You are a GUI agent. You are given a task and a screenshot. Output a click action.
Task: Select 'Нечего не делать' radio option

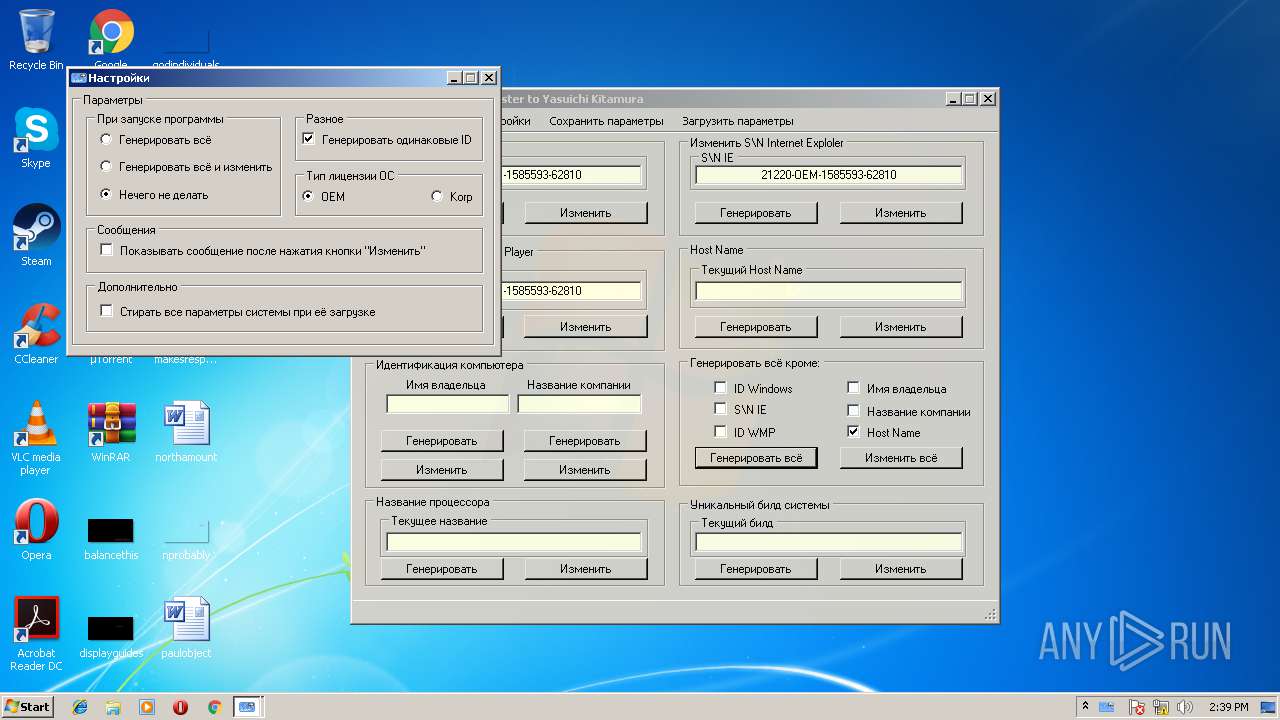coord(107,195)
